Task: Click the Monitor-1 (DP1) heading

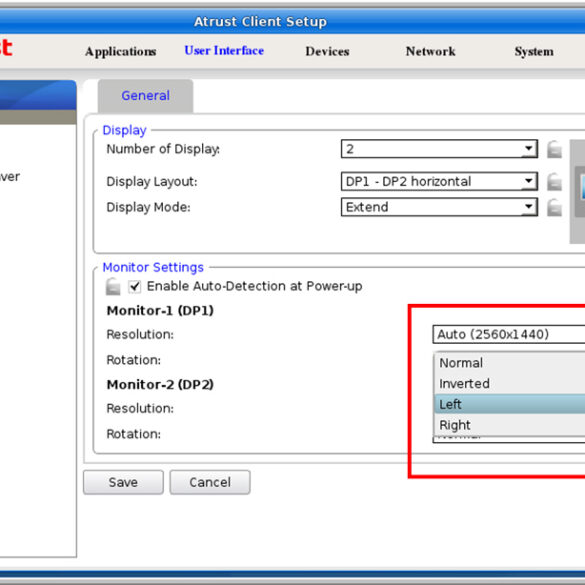Action: (x=160, y=310)
